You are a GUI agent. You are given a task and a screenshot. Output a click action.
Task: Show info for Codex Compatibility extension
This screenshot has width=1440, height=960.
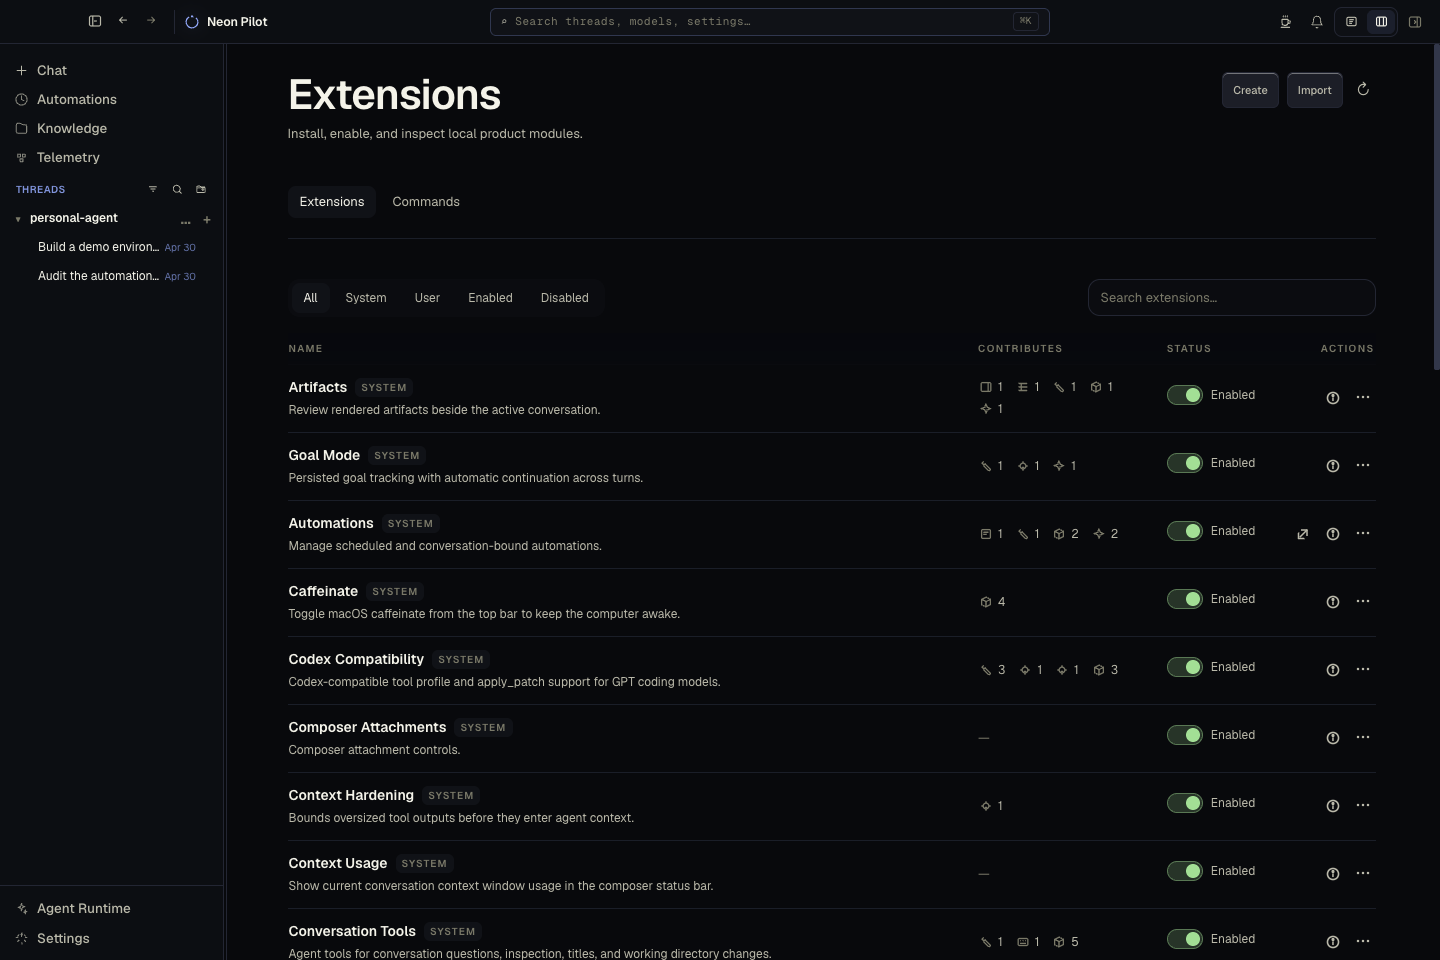click(x=1333, y=670)
